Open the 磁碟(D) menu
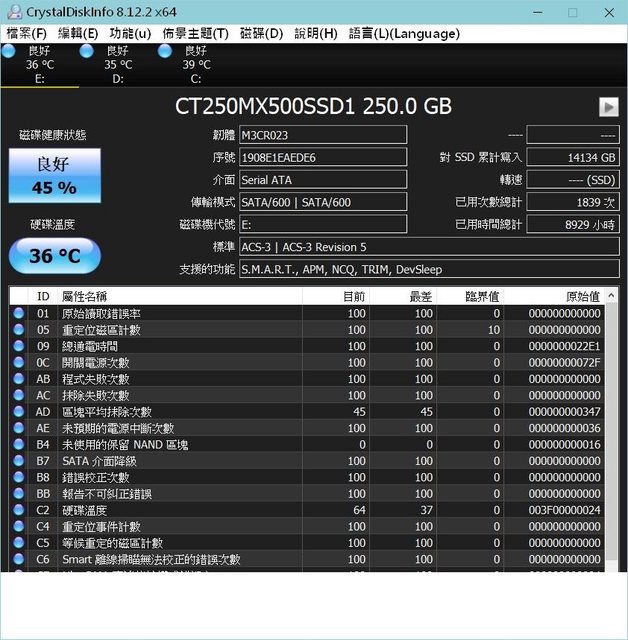This screenshot has width=628, height=640. [261, 33]
